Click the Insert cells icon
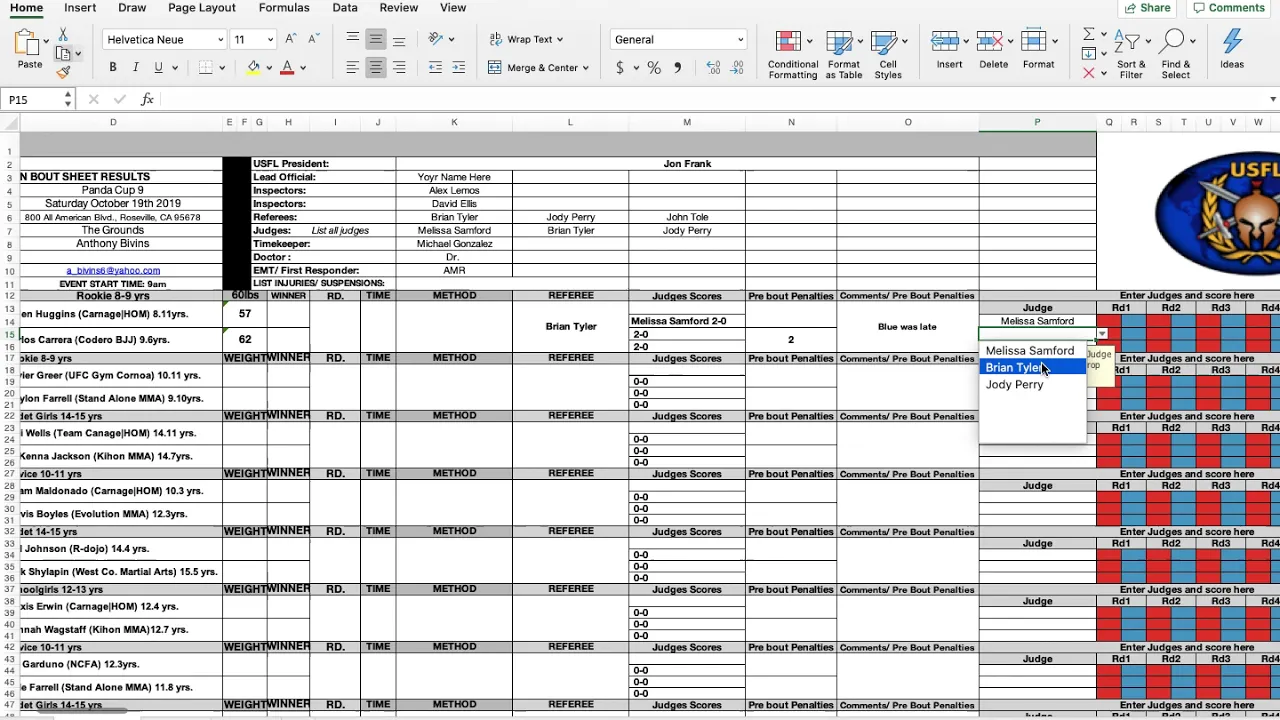Viewport: 1280px width, 720px height. pyautogui.click(x=946, y=42)
